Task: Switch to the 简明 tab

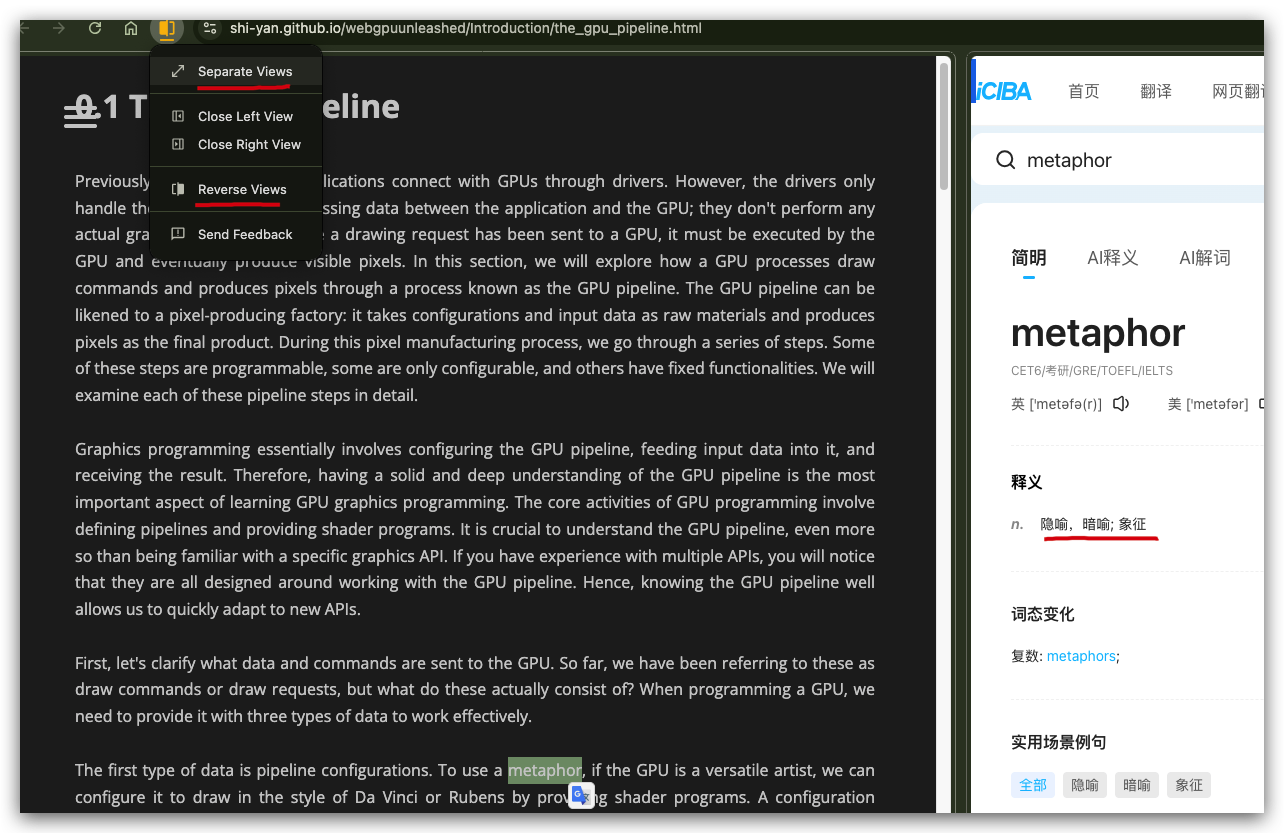Action: 1029,258
